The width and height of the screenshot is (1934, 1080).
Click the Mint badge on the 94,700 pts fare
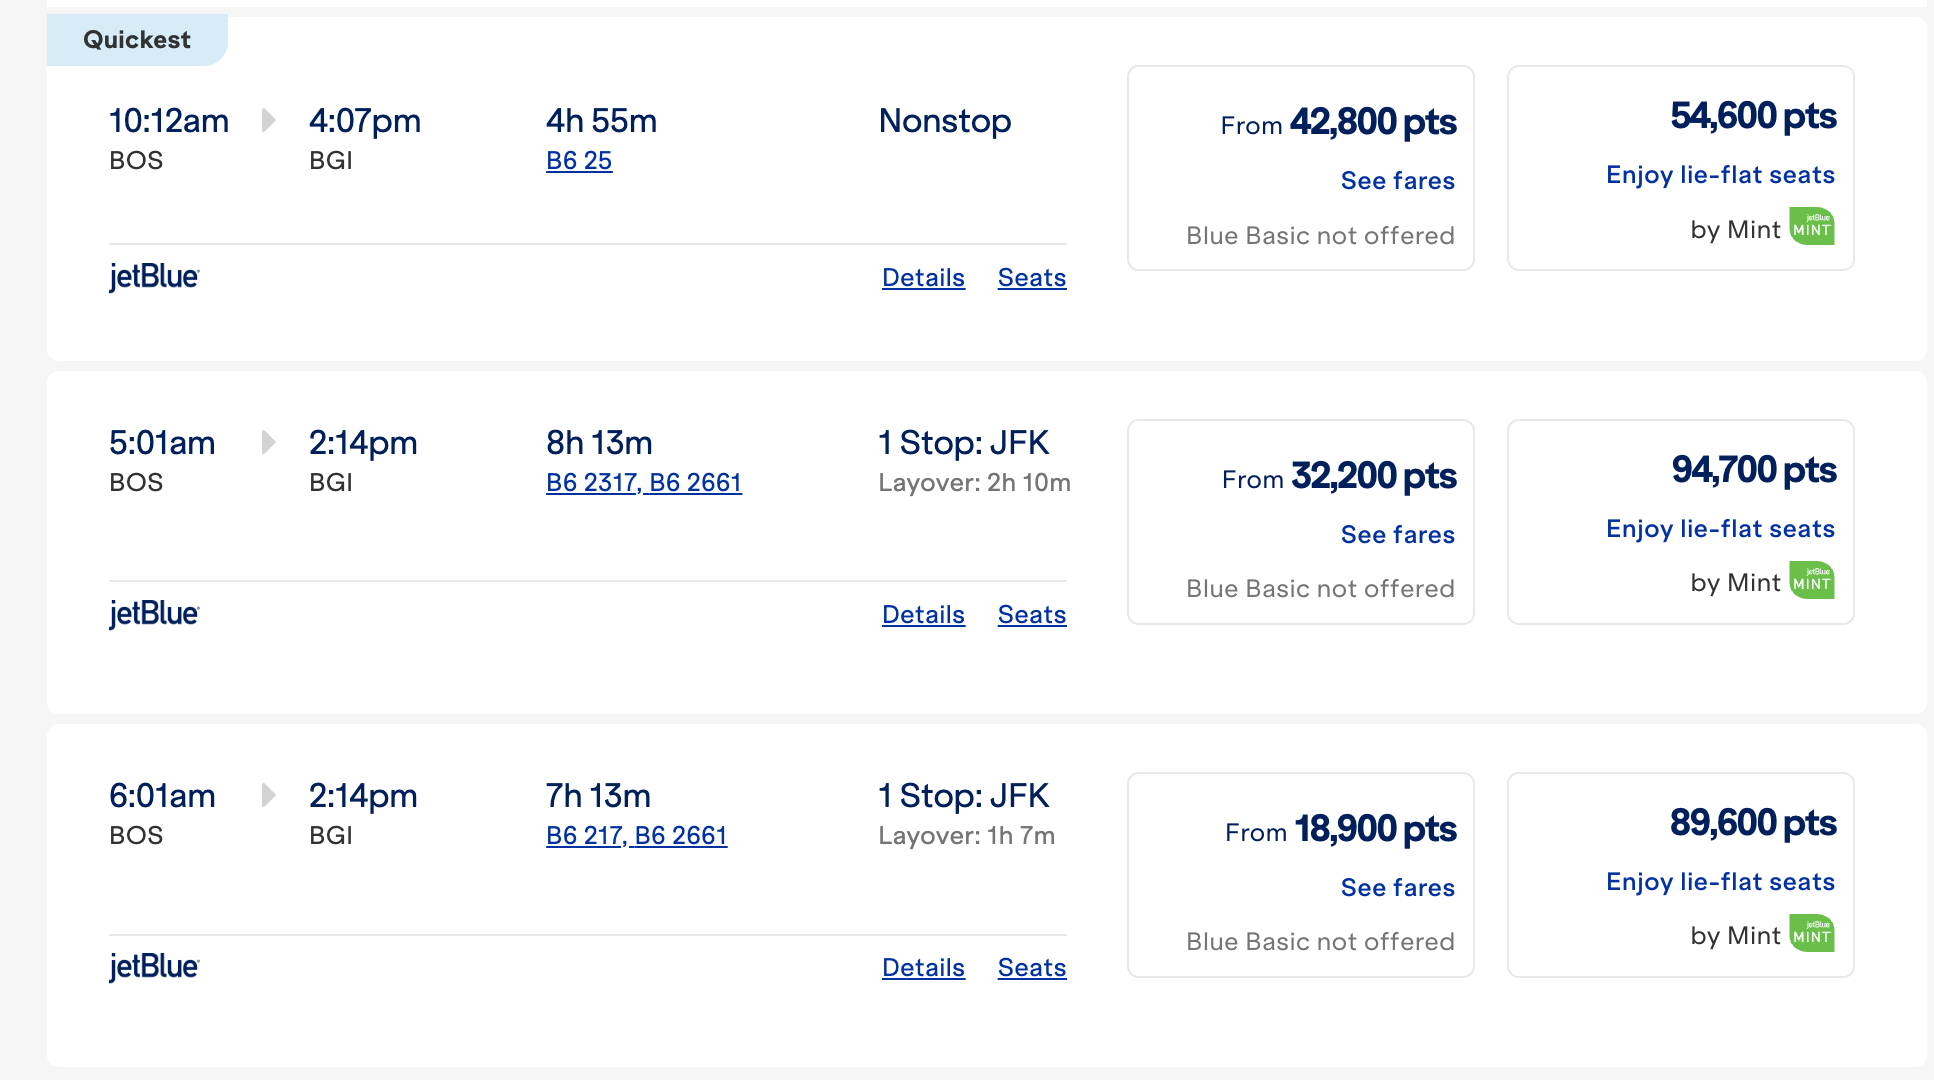click(1811, 581)
